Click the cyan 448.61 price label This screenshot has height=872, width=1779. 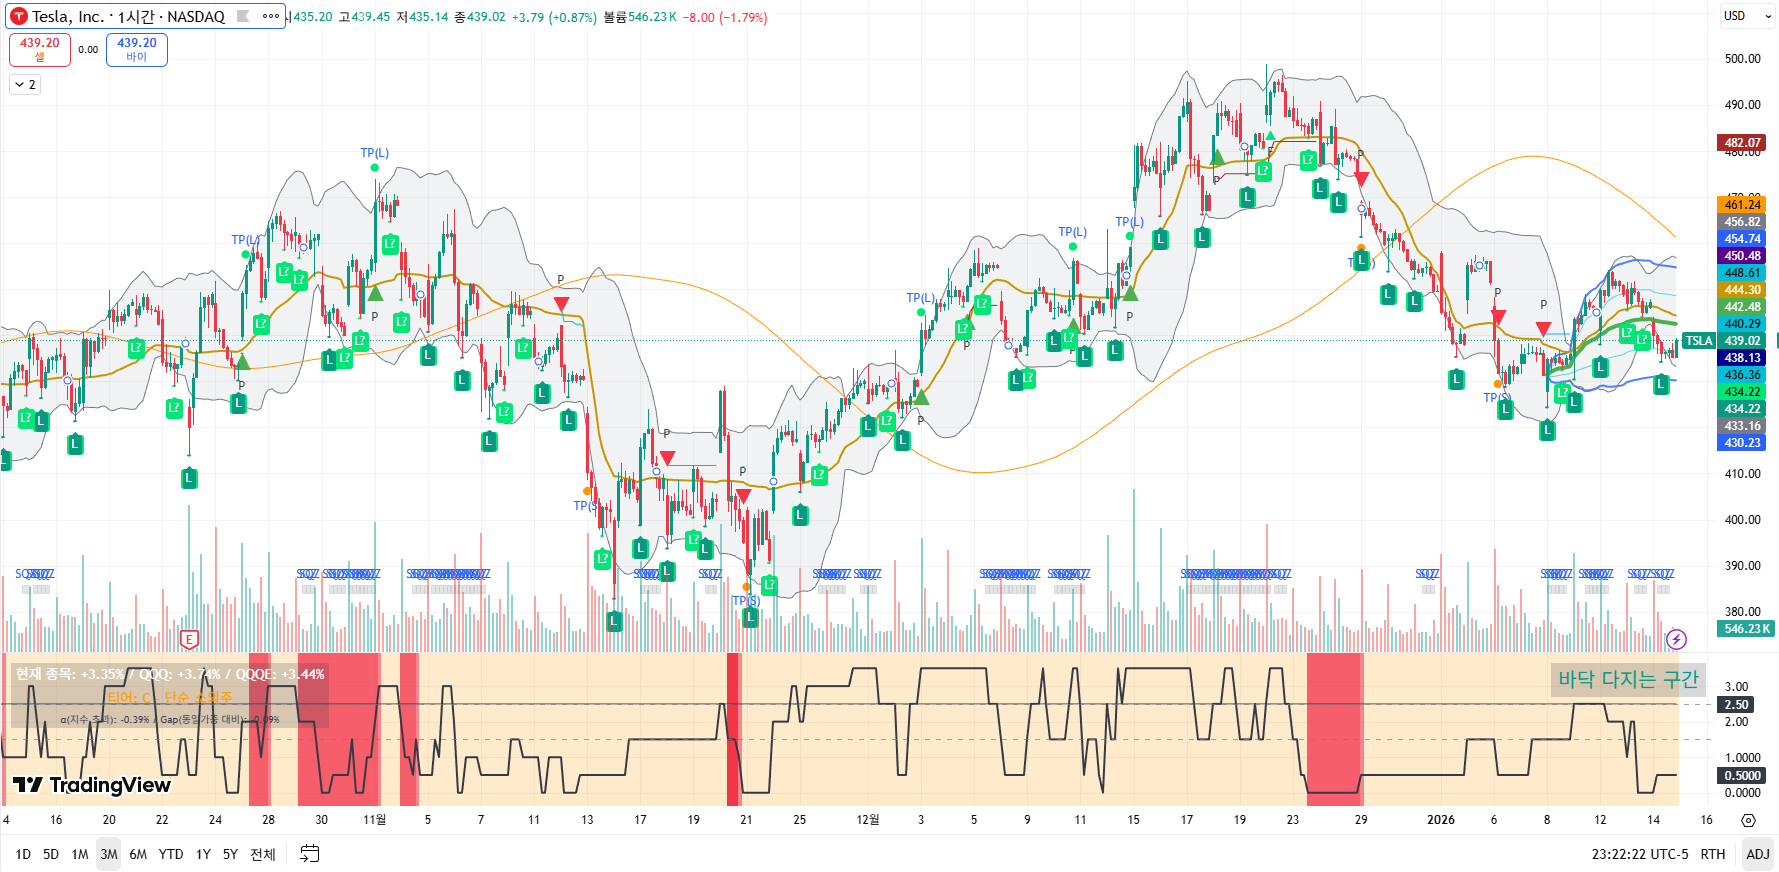(x=1742, y=273)
